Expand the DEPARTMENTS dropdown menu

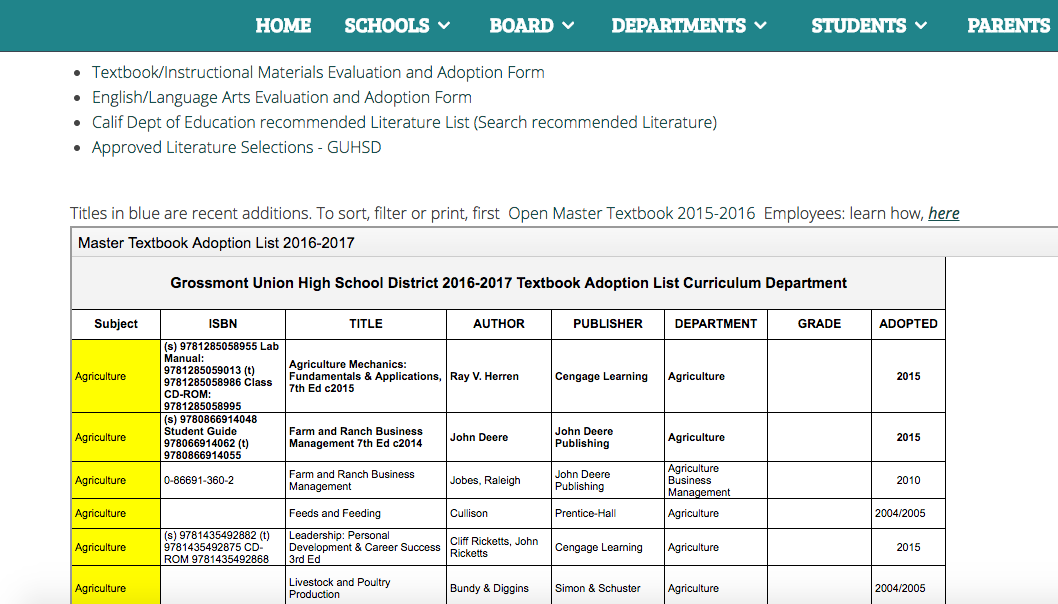point(689,26)
